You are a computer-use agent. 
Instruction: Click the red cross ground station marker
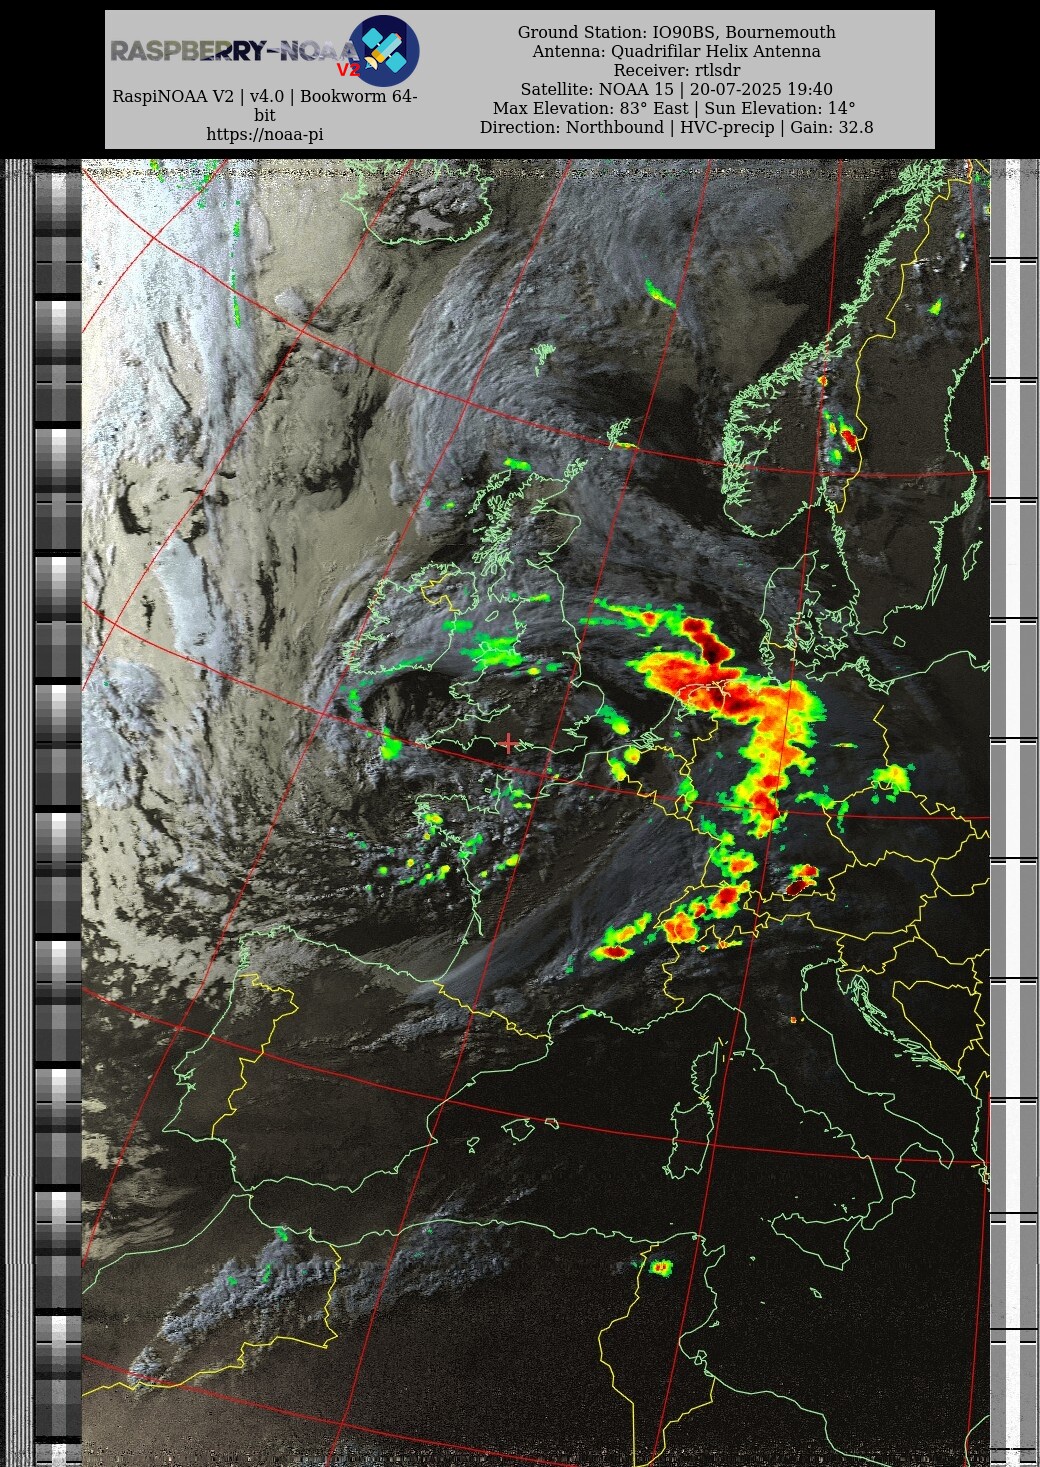[508, 743]
